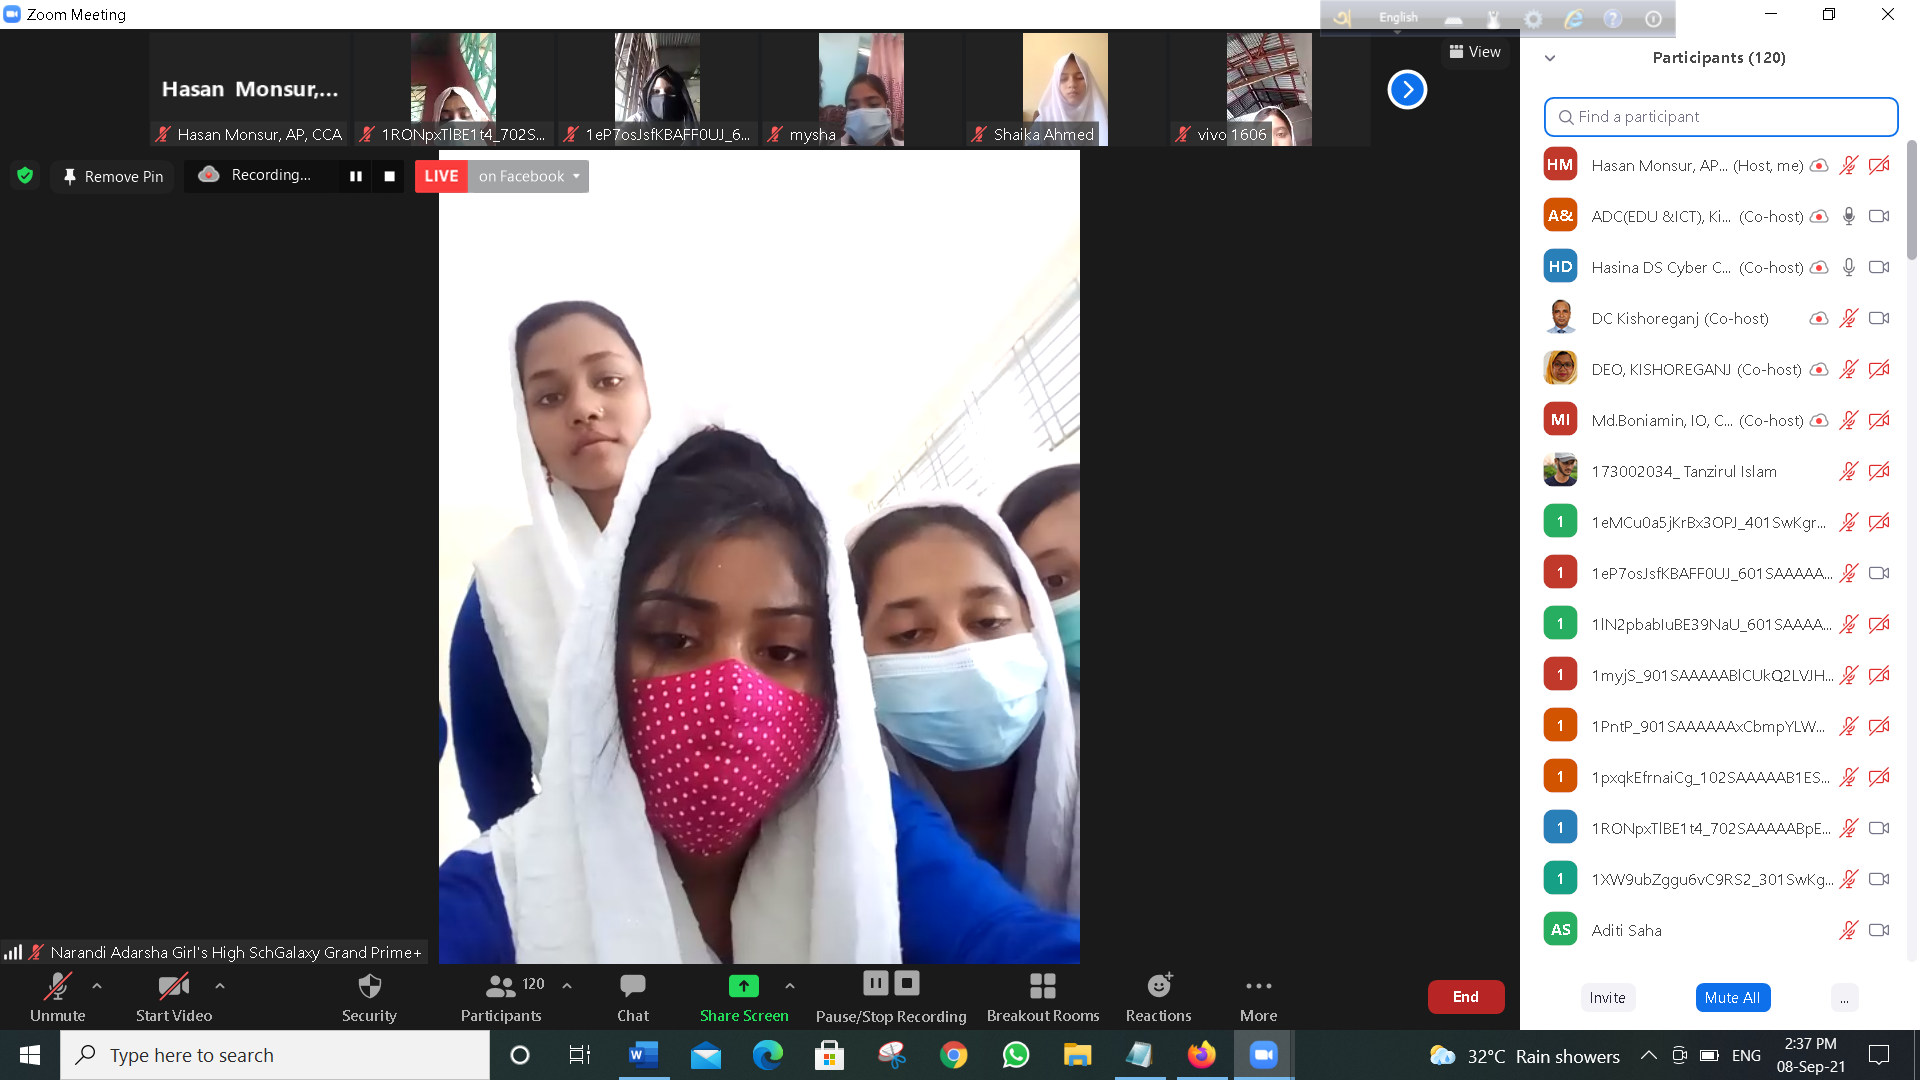Screen dimensions: 1920x1080
Task: Open the Chat bubble icon
Action: (632, 986)
